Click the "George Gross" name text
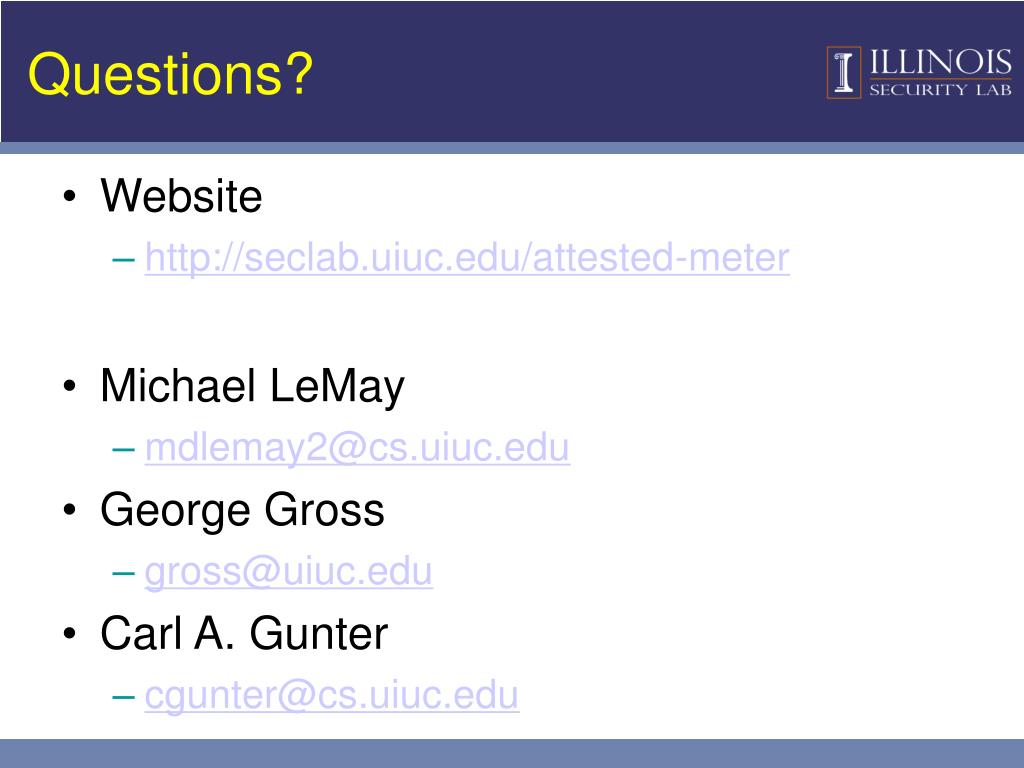Image resolution: width=1024 pixels, height=768 pixels. (242, 511)
